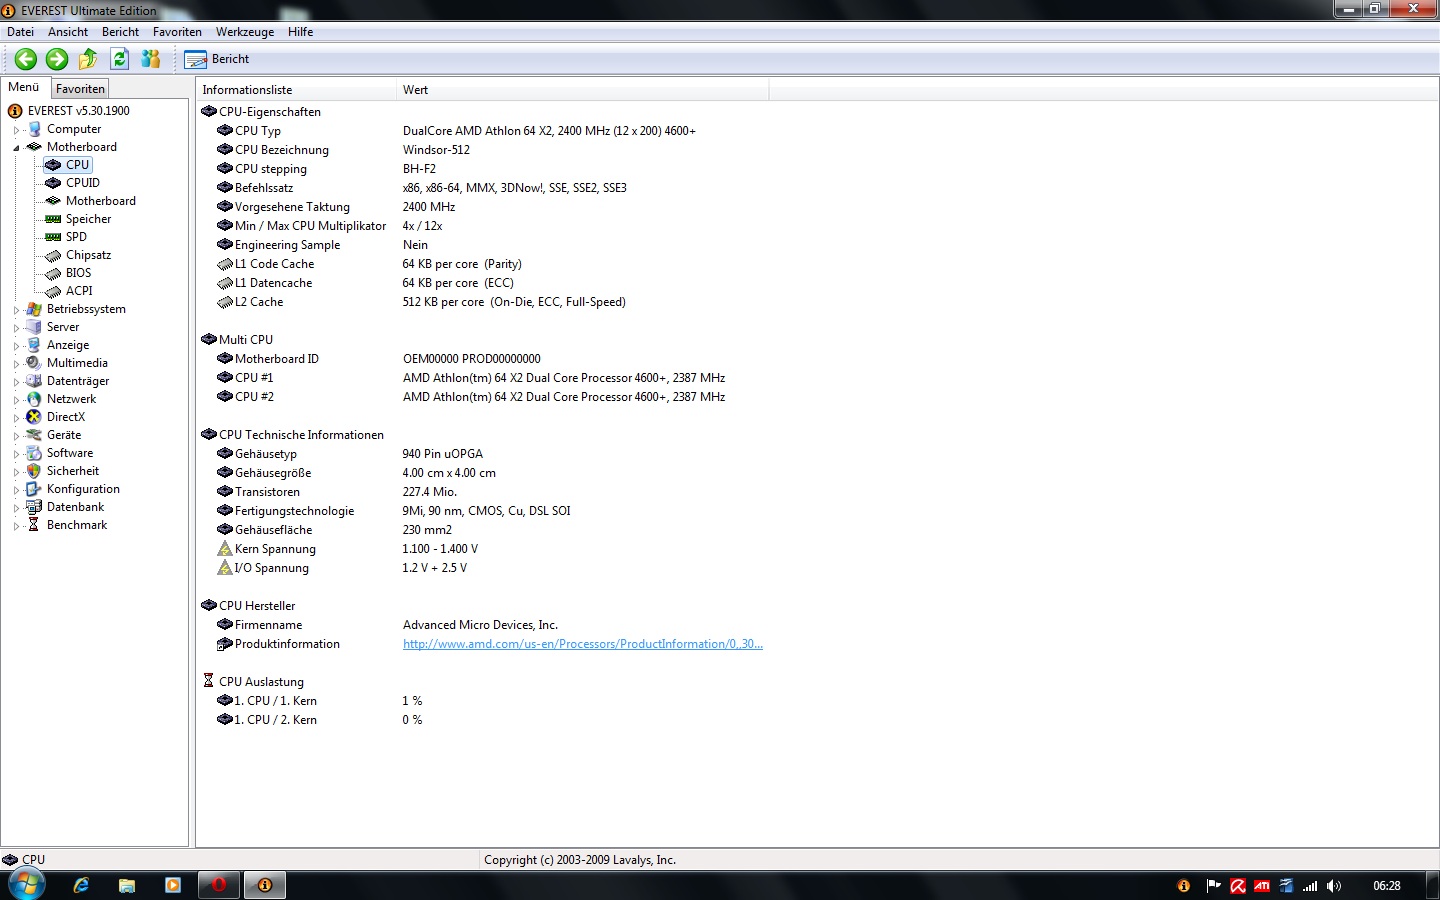1440x900 pixels.
Task: Open the AMD product information link
Action: tap(582, 644)
